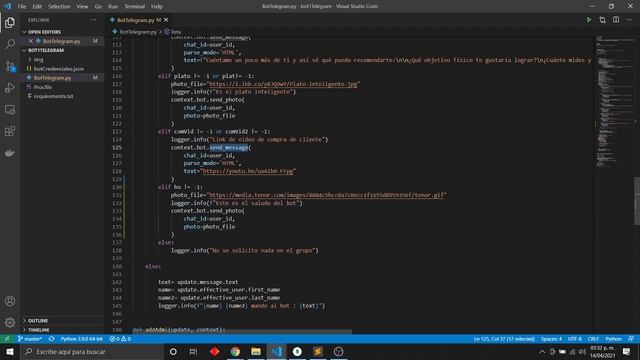The width and height of the screenshot is (640, 360).
Task: Change the Python language mode
Action: (x=613, y=339)
